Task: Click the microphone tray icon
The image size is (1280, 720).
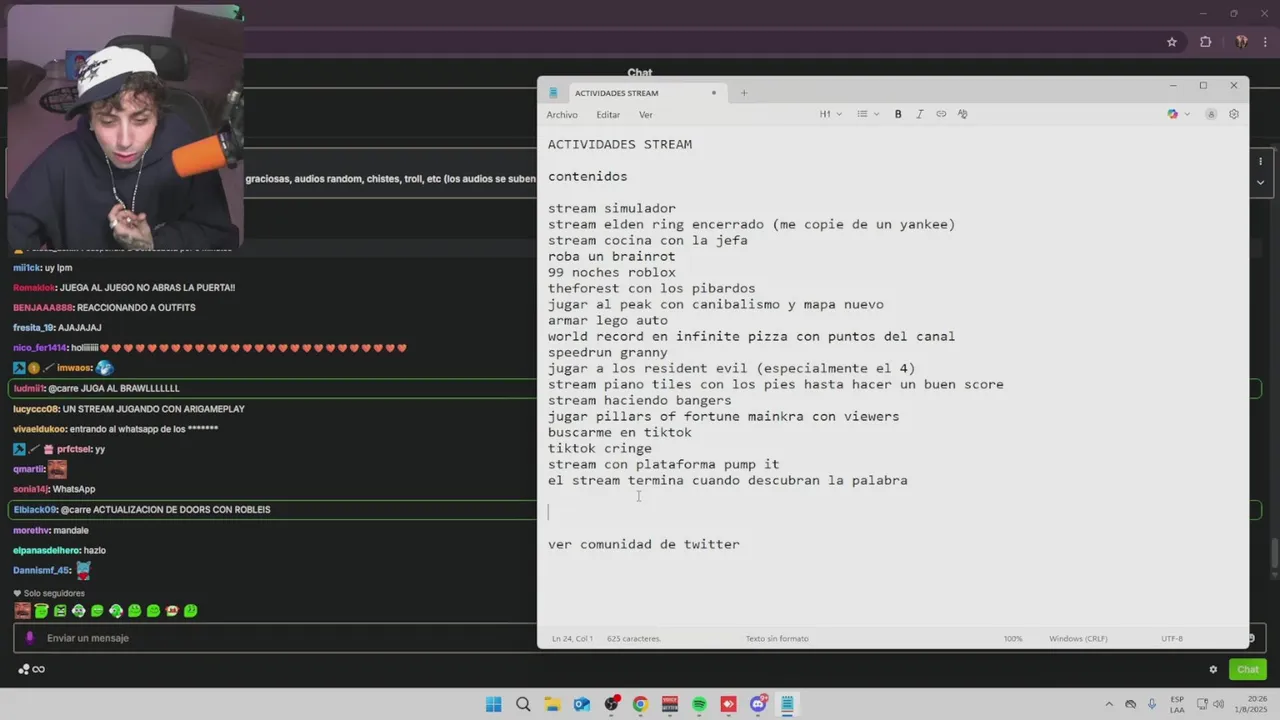Action: coord(1152,704)
